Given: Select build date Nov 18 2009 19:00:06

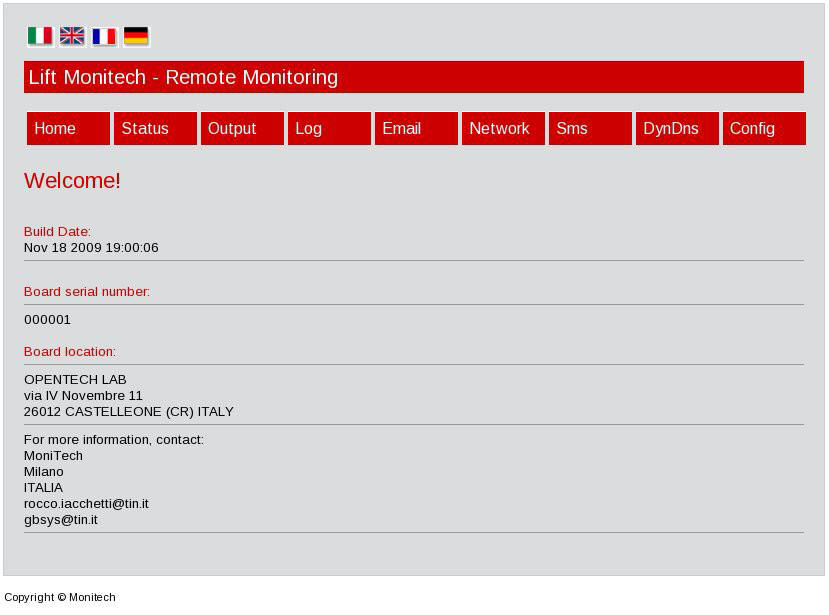Looking at the screenshot, I should click(91, 247).
